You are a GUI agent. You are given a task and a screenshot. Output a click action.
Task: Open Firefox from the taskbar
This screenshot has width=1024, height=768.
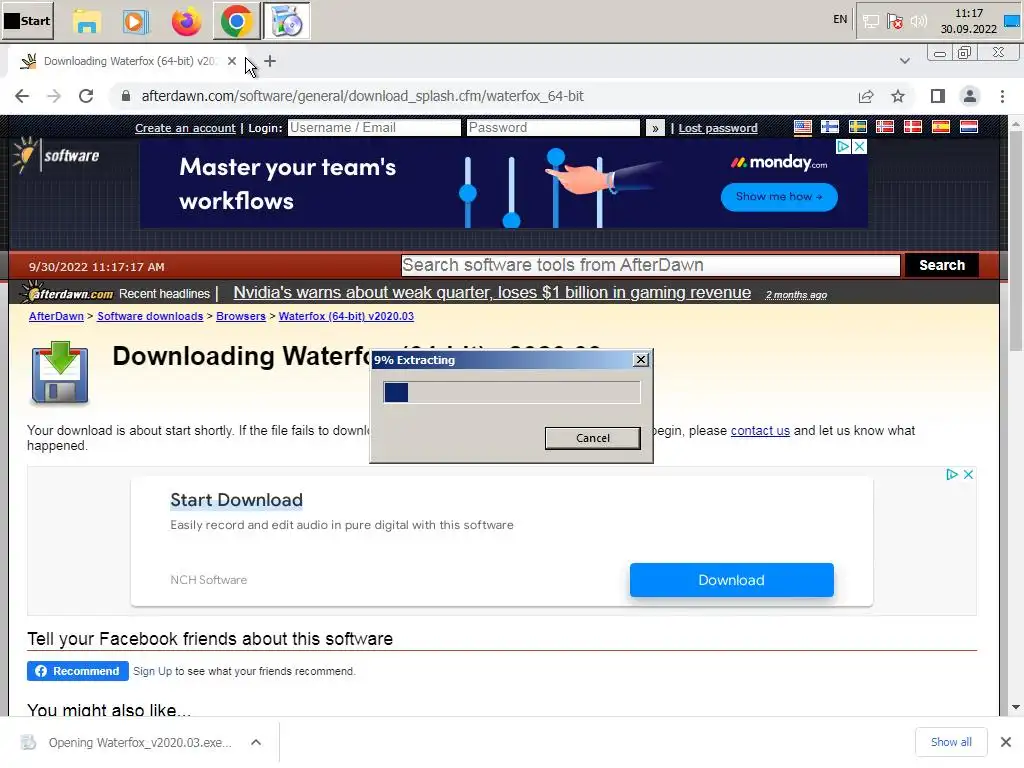pos(186,22)
